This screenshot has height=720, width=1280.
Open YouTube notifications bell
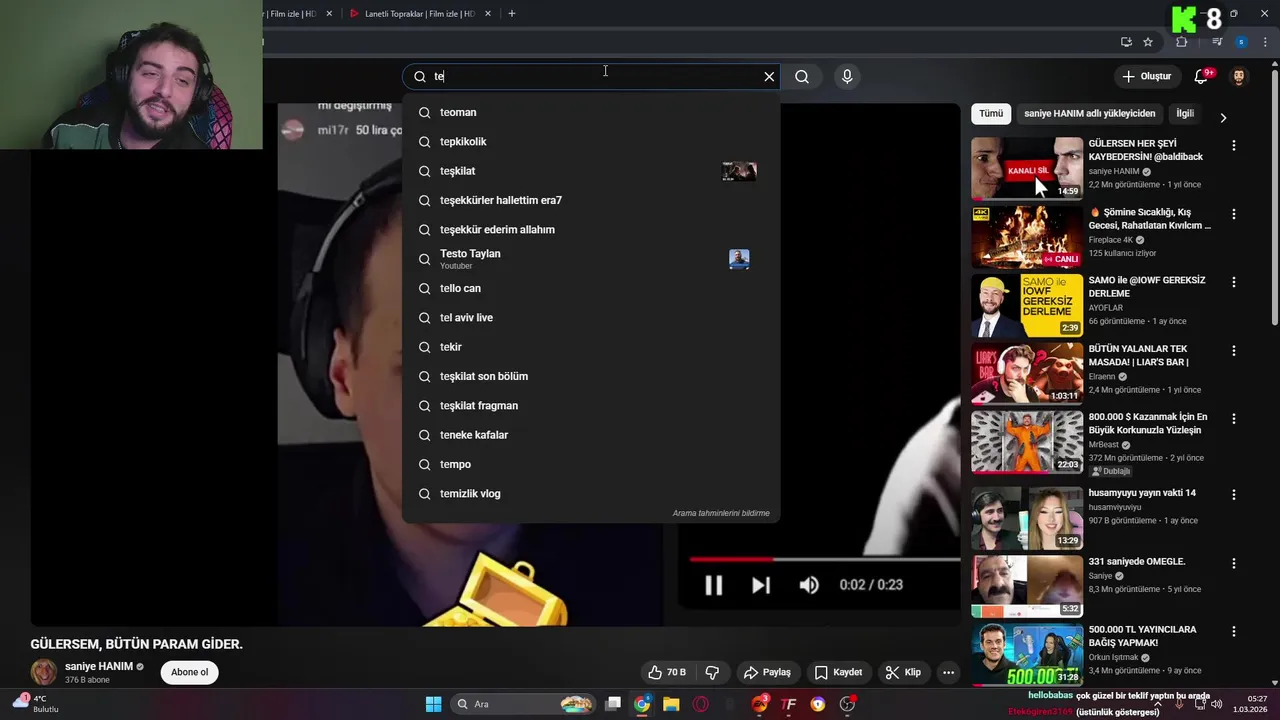pos(1202,76)
